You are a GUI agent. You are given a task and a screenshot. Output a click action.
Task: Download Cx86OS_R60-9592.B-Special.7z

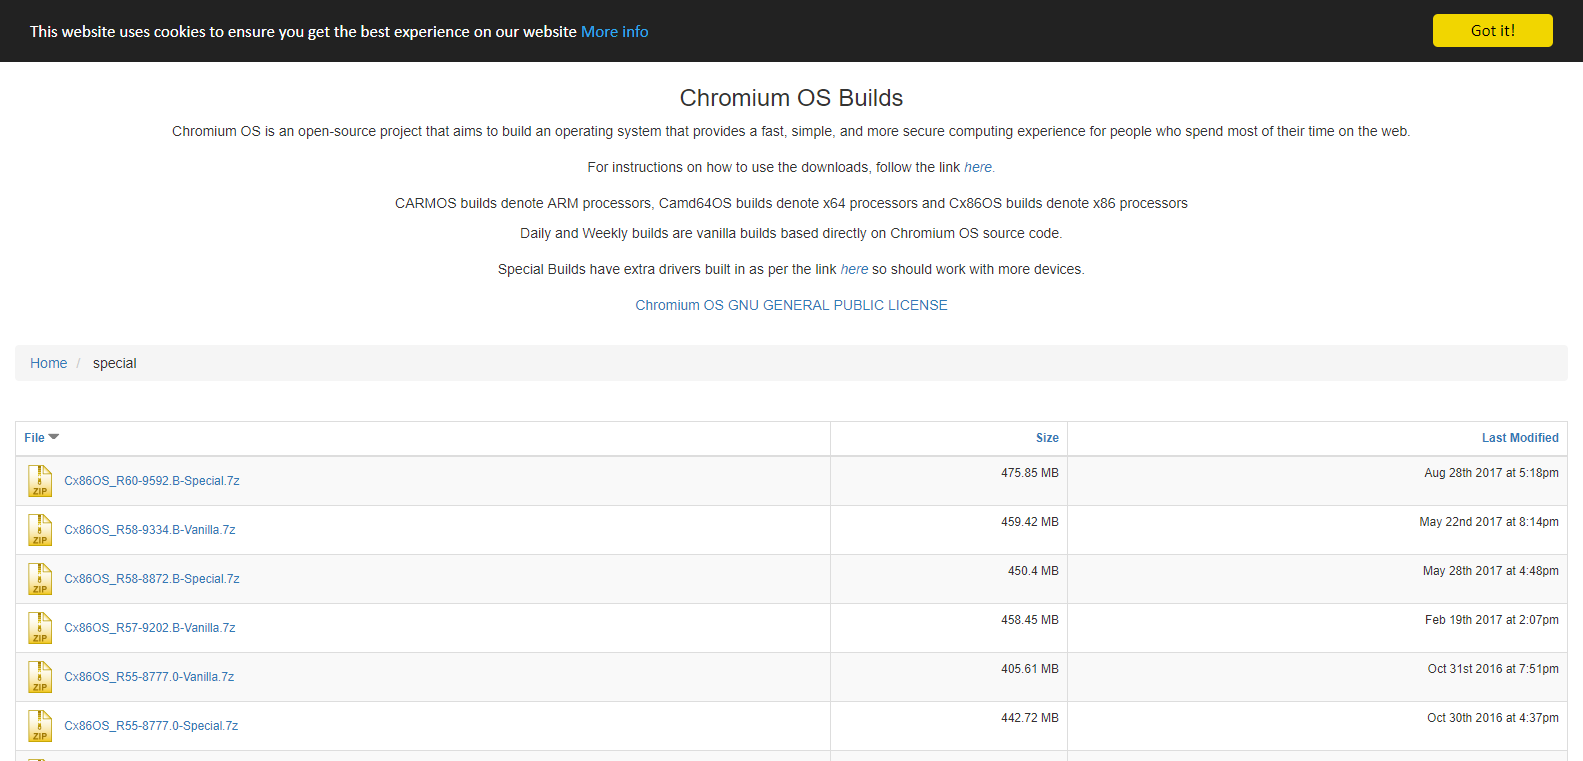click(152, 481)
